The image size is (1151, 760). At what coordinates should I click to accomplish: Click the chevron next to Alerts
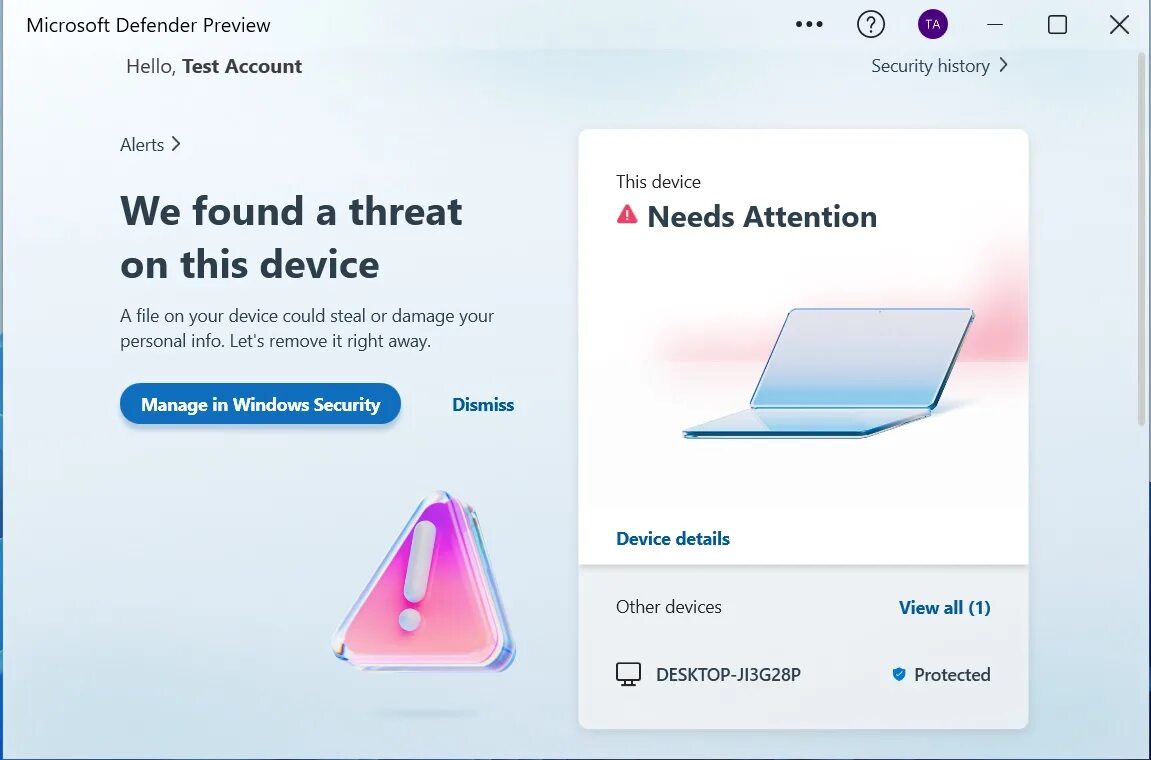175,144
